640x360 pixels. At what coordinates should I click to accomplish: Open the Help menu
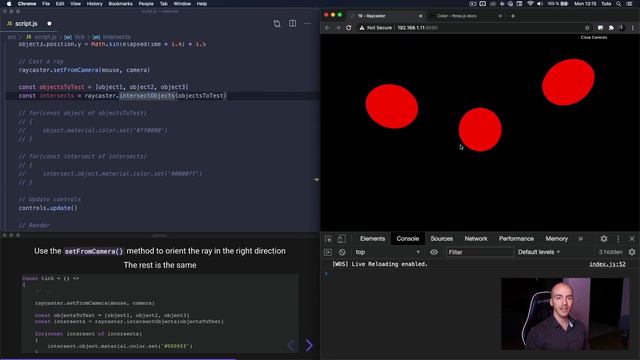(x=202, y=4)
